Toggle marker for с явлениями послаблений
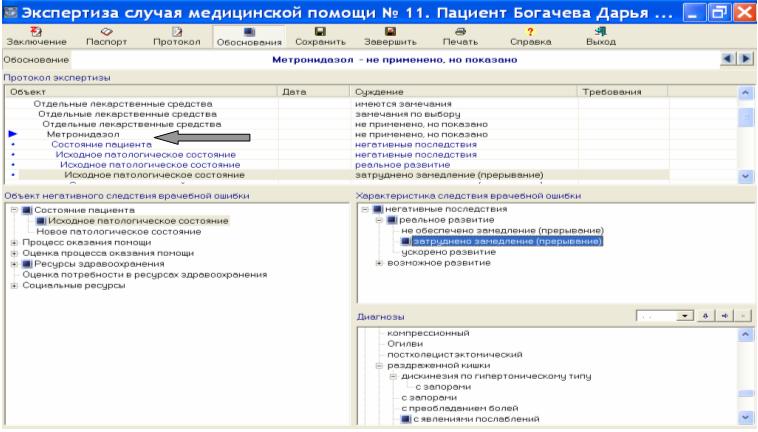This screenshot has width=758, height=432. click(x=406, y=418)
